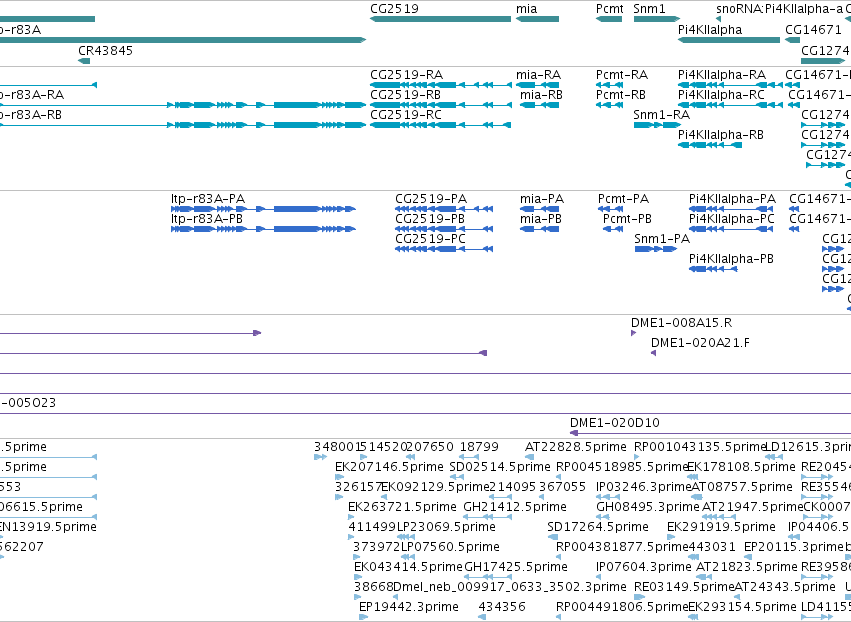Viewport: 851px width, 622px height.
Task: Click the GH21412.5prime EST label
Action: (x=515, y=507)
